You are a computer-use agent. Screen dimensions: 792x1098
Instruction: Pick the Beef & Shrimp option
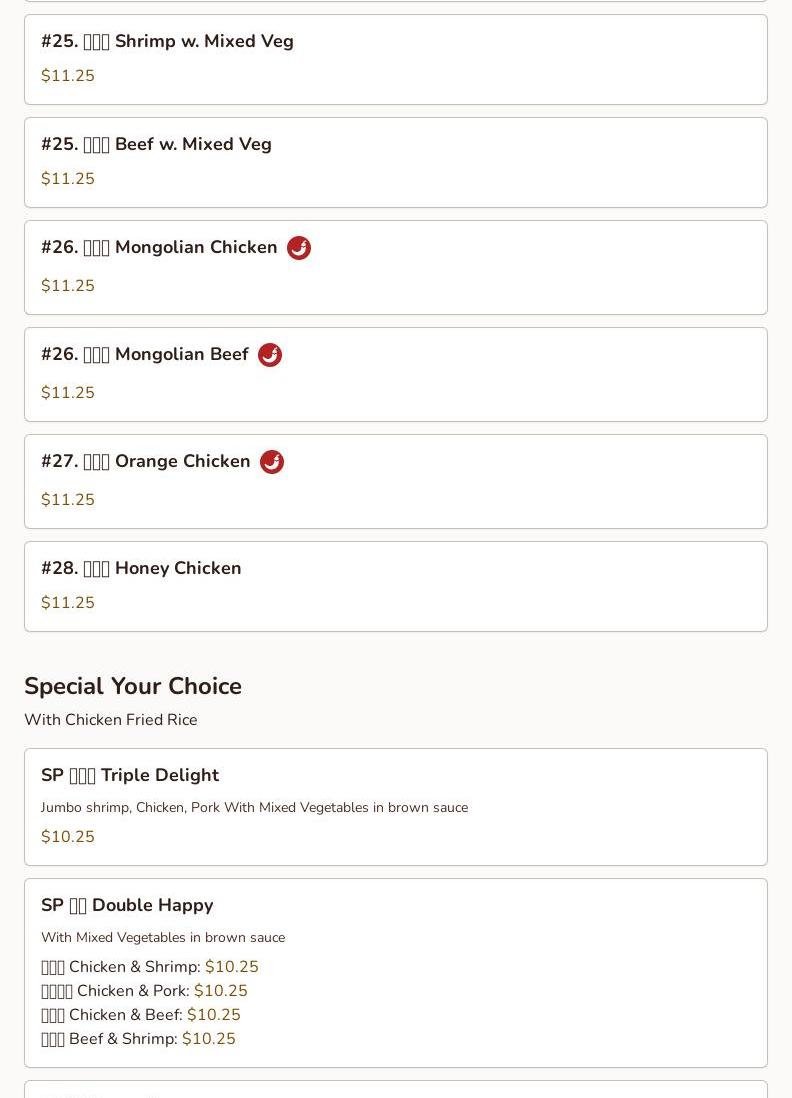(139, 1038)
